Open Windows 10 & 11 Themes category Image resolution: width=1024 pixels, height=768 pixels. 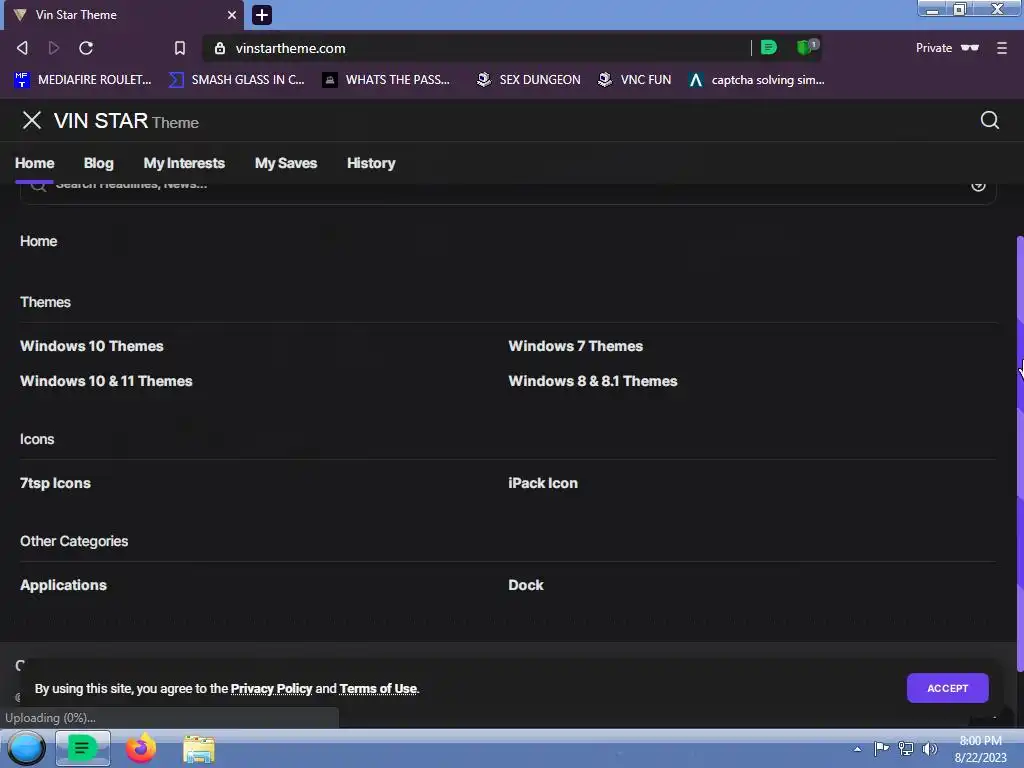tap(106, 381)
